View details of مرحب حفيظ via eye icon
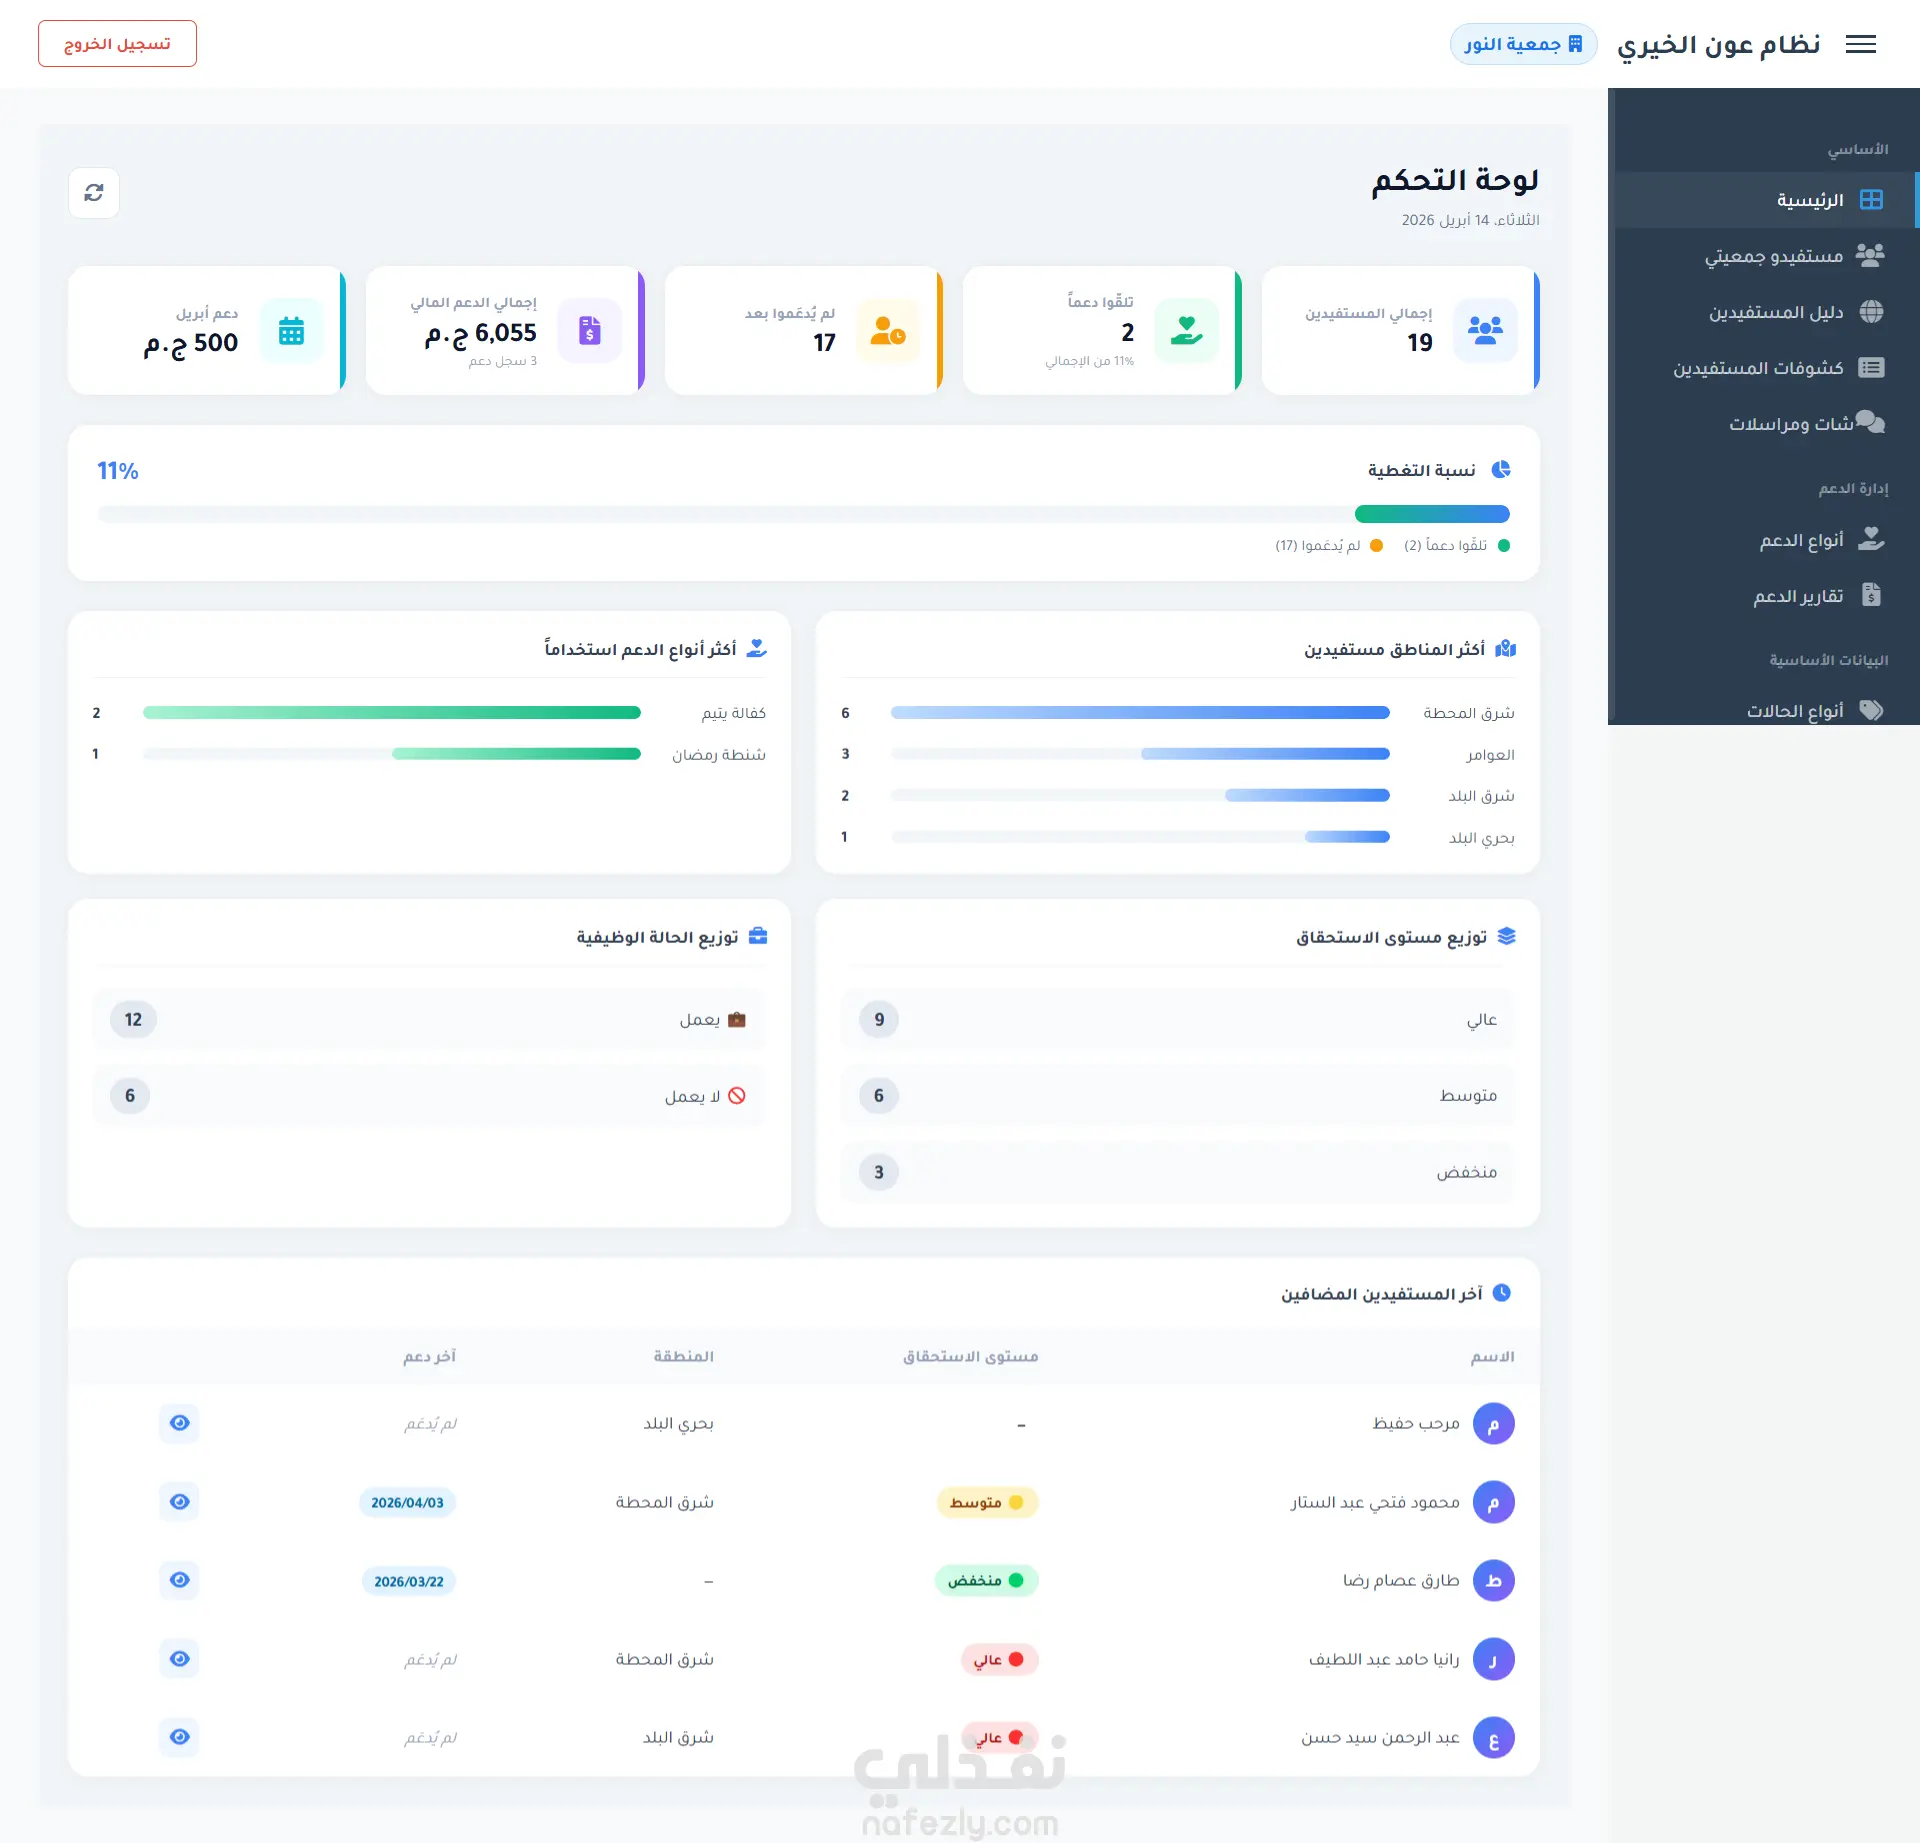This screenshot has width=1920, height=1843. pos(180,1423)
